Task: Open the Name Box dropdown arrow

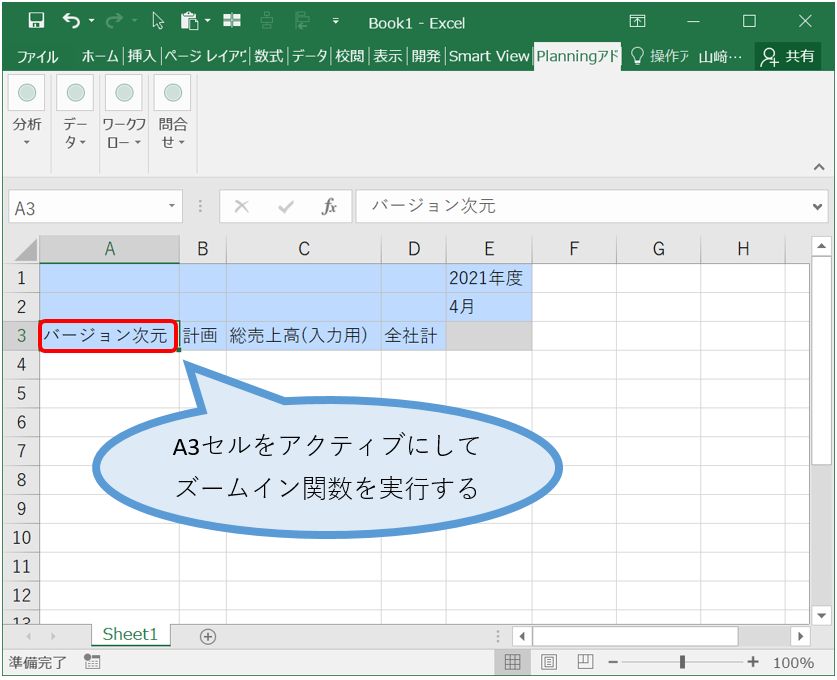Action: point(172,207)
